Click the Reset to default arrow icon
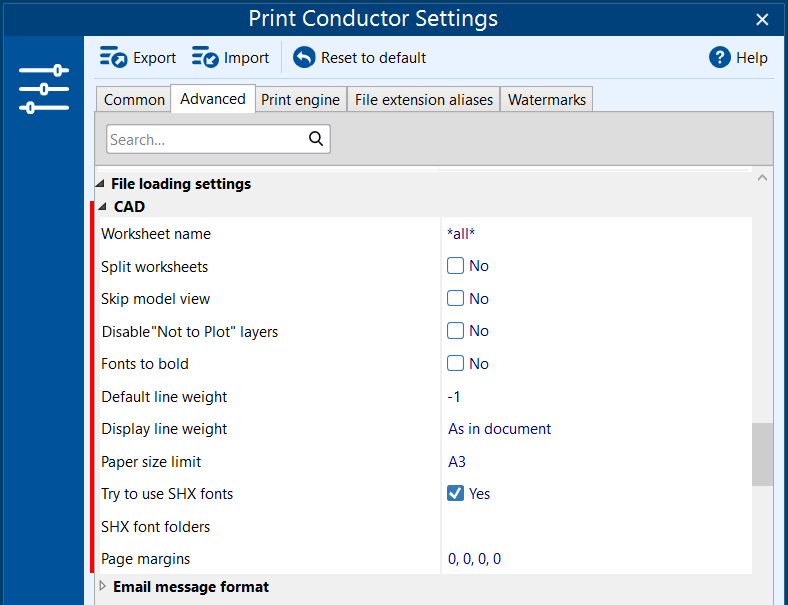 coord(304,57)
